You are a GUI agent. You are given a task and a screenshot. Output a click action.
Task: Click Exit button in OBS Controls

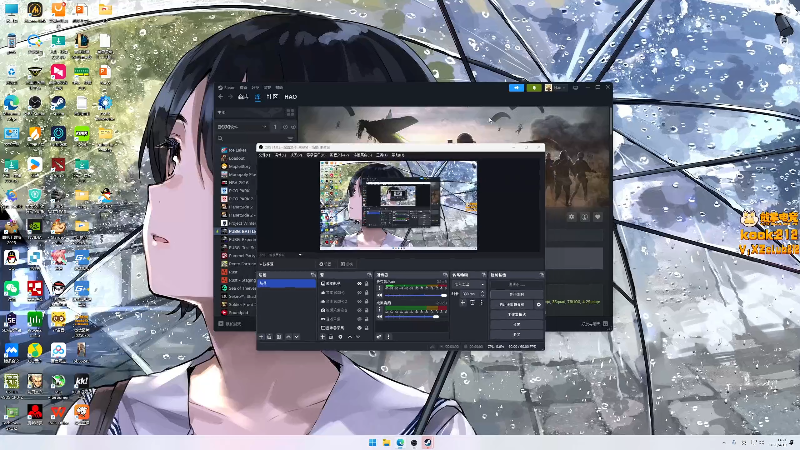[517, 334]
